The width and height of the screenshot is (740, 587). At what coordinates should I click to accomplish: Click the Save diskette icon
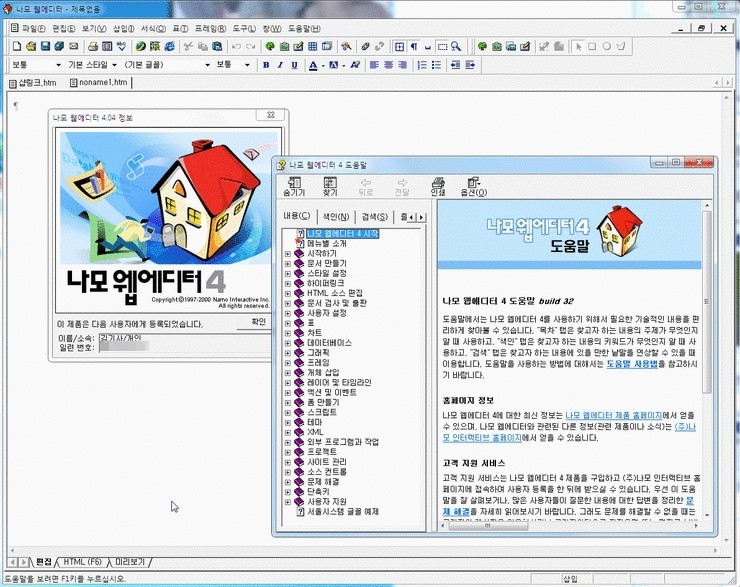[x=45, y=46]
